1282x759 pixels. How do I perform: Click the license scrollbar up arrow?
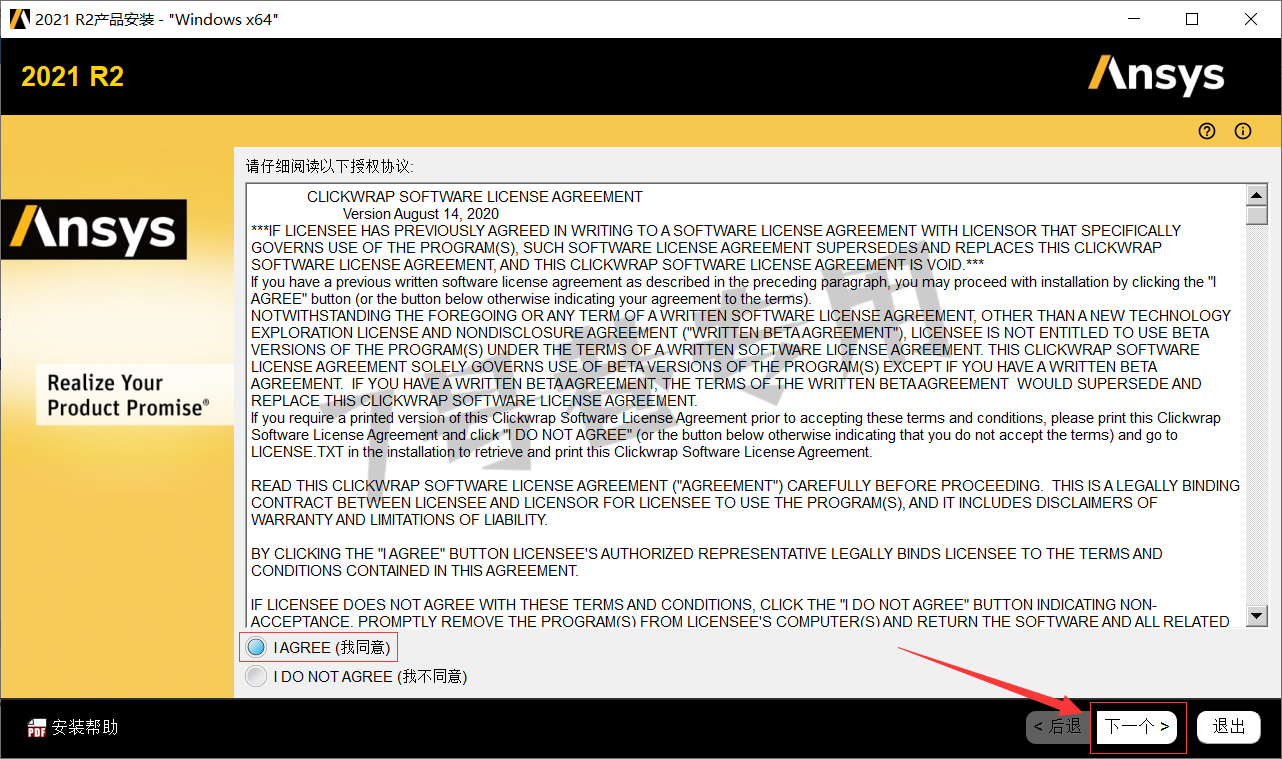(x=1256, y=195)
